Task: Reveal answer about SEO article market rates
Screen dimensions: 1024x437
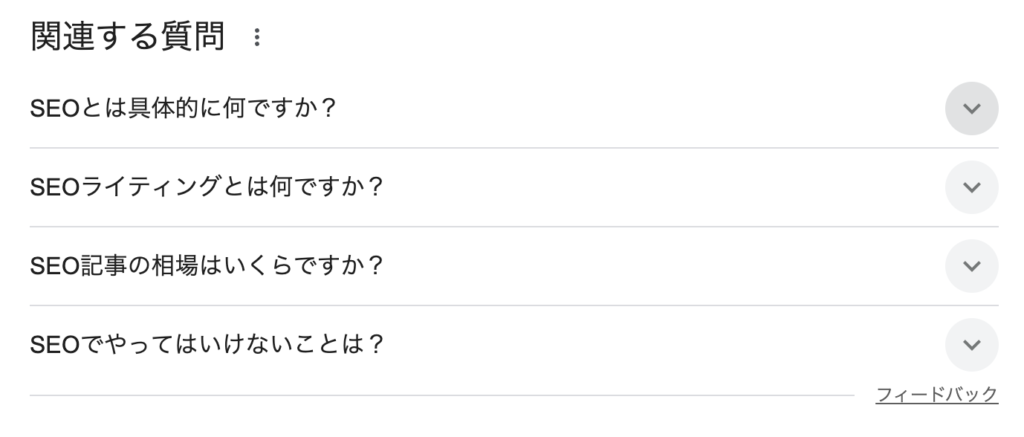Action: [x=971, y=266]
